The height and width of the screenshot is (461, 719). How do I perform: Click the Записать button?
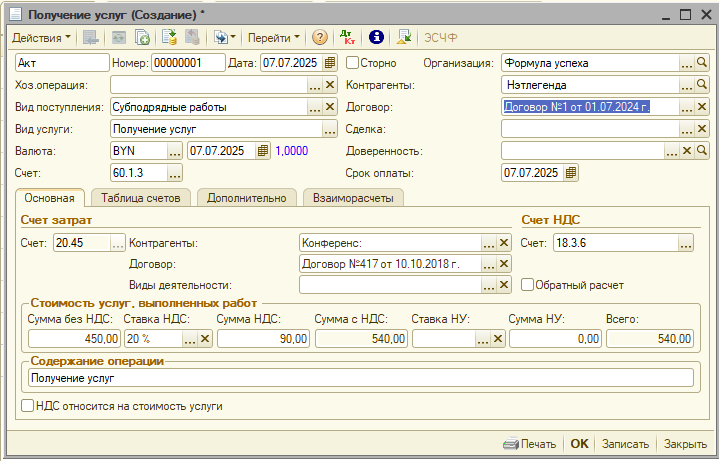[x=624, y=444]
